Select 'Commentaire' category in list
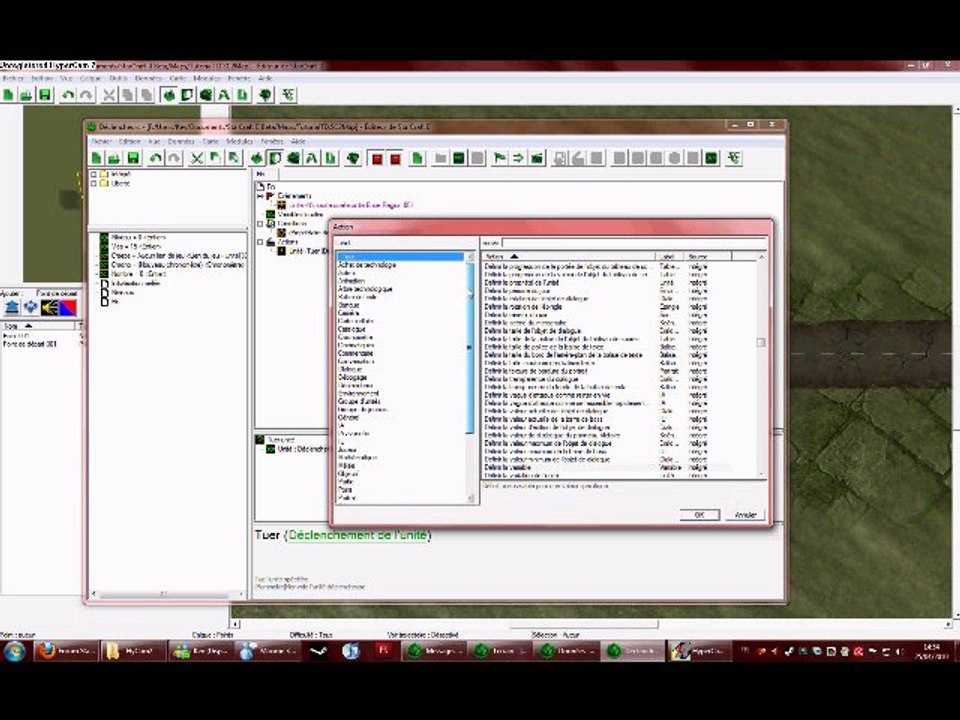Image resolution: width=960 pixels, height=720 pixels. click(356, 353)
